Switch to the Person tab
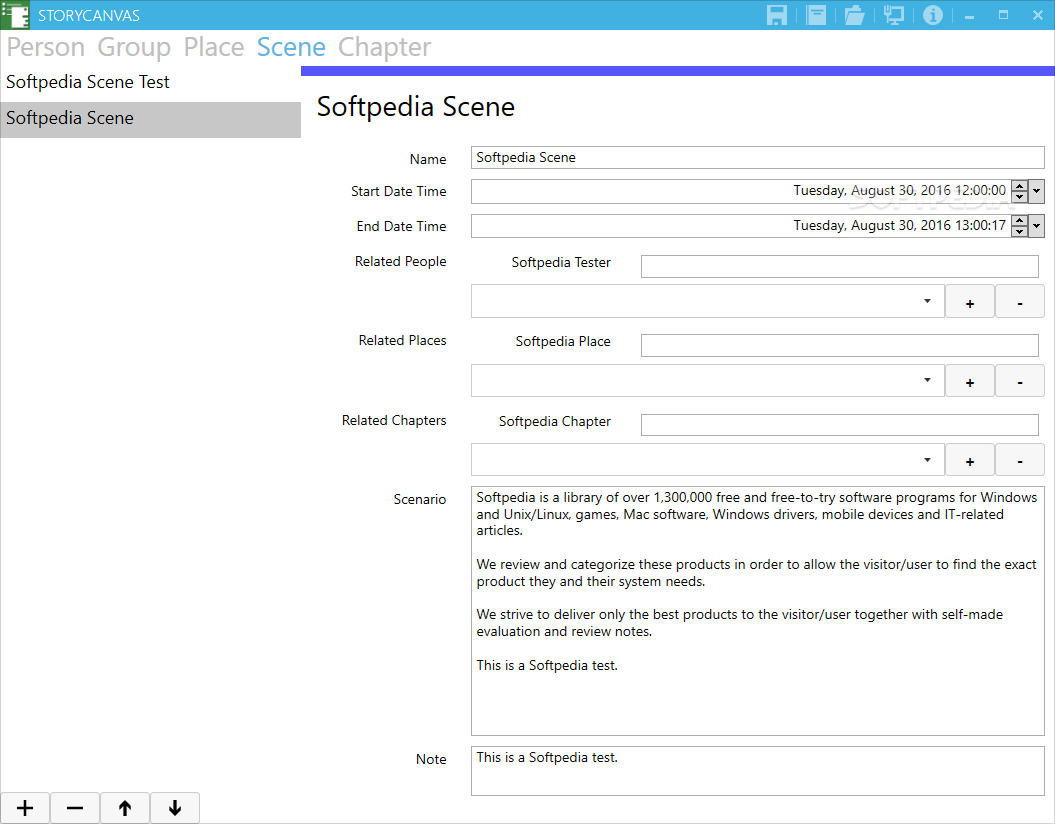Screen dimensions: 1055x824 [46, 47]
